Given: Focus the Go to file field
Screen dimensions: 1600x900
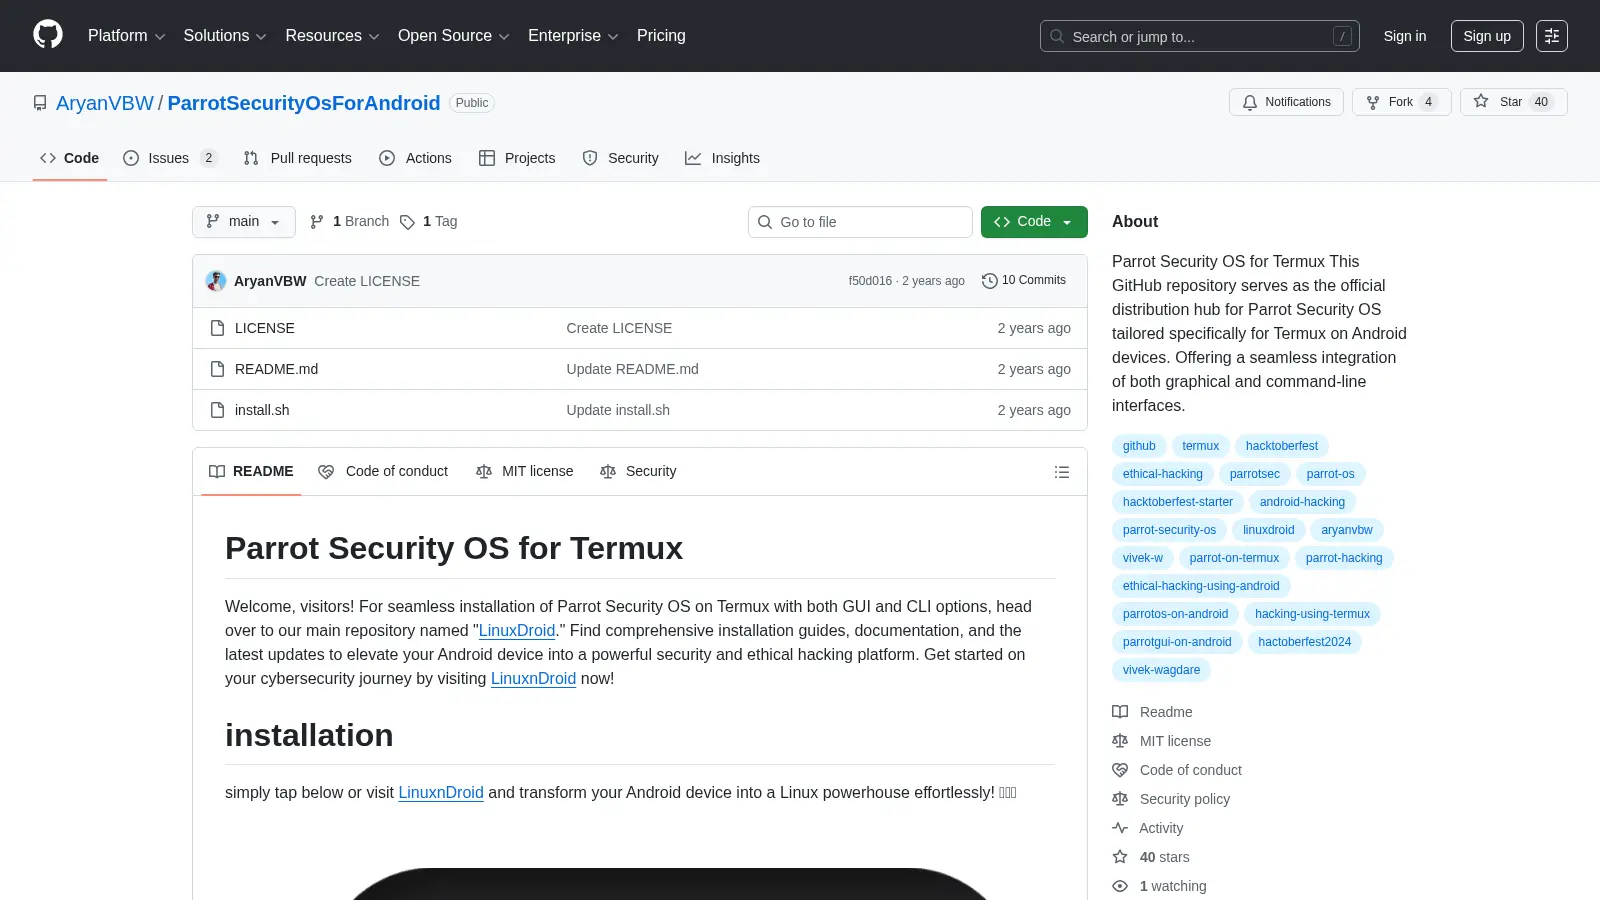Looking at the screenshot, I should [x=860, y=222].
